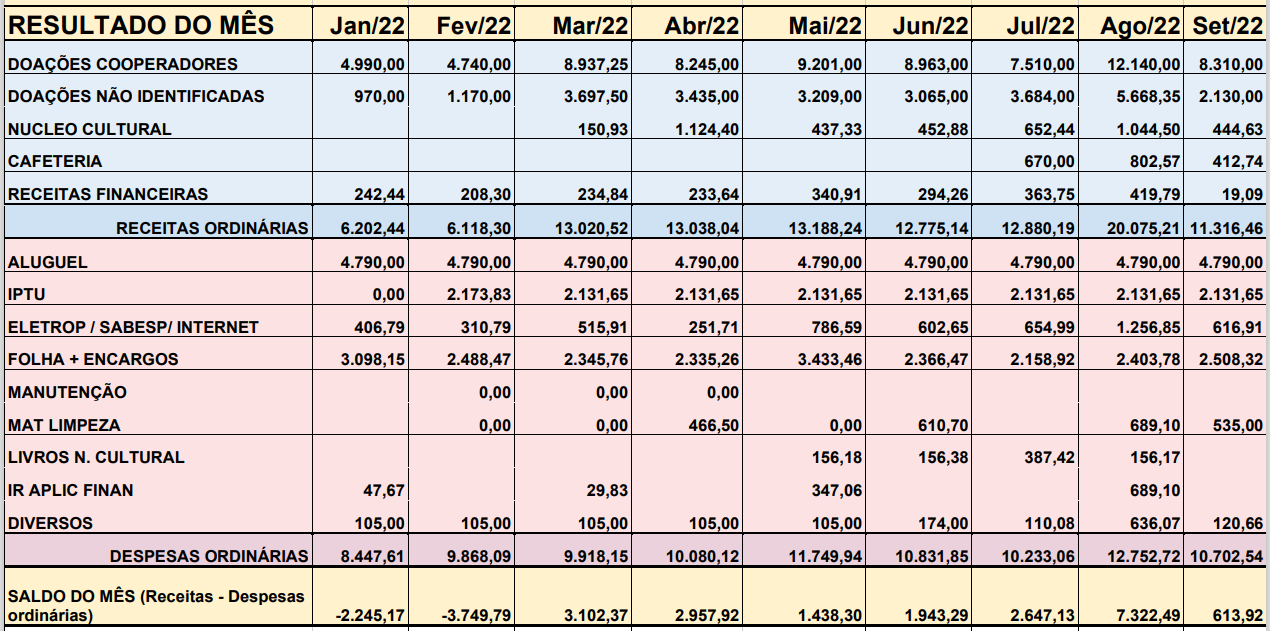Viewport: 1270px width, 631px height.
Task: Click the IPTU value 0,00 for Jan/22
Action: tap(387, 295)
